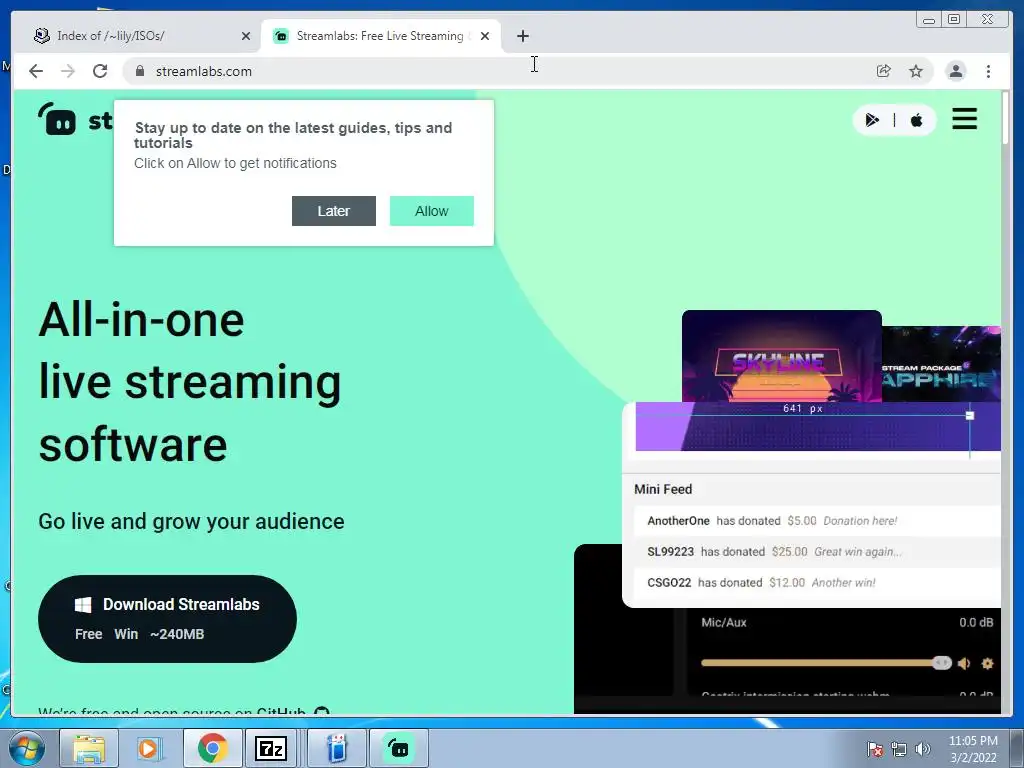The image size is (1024, 768).
Task: Expand the hamburger navigation menu
Action: click(x=965, y=119)
